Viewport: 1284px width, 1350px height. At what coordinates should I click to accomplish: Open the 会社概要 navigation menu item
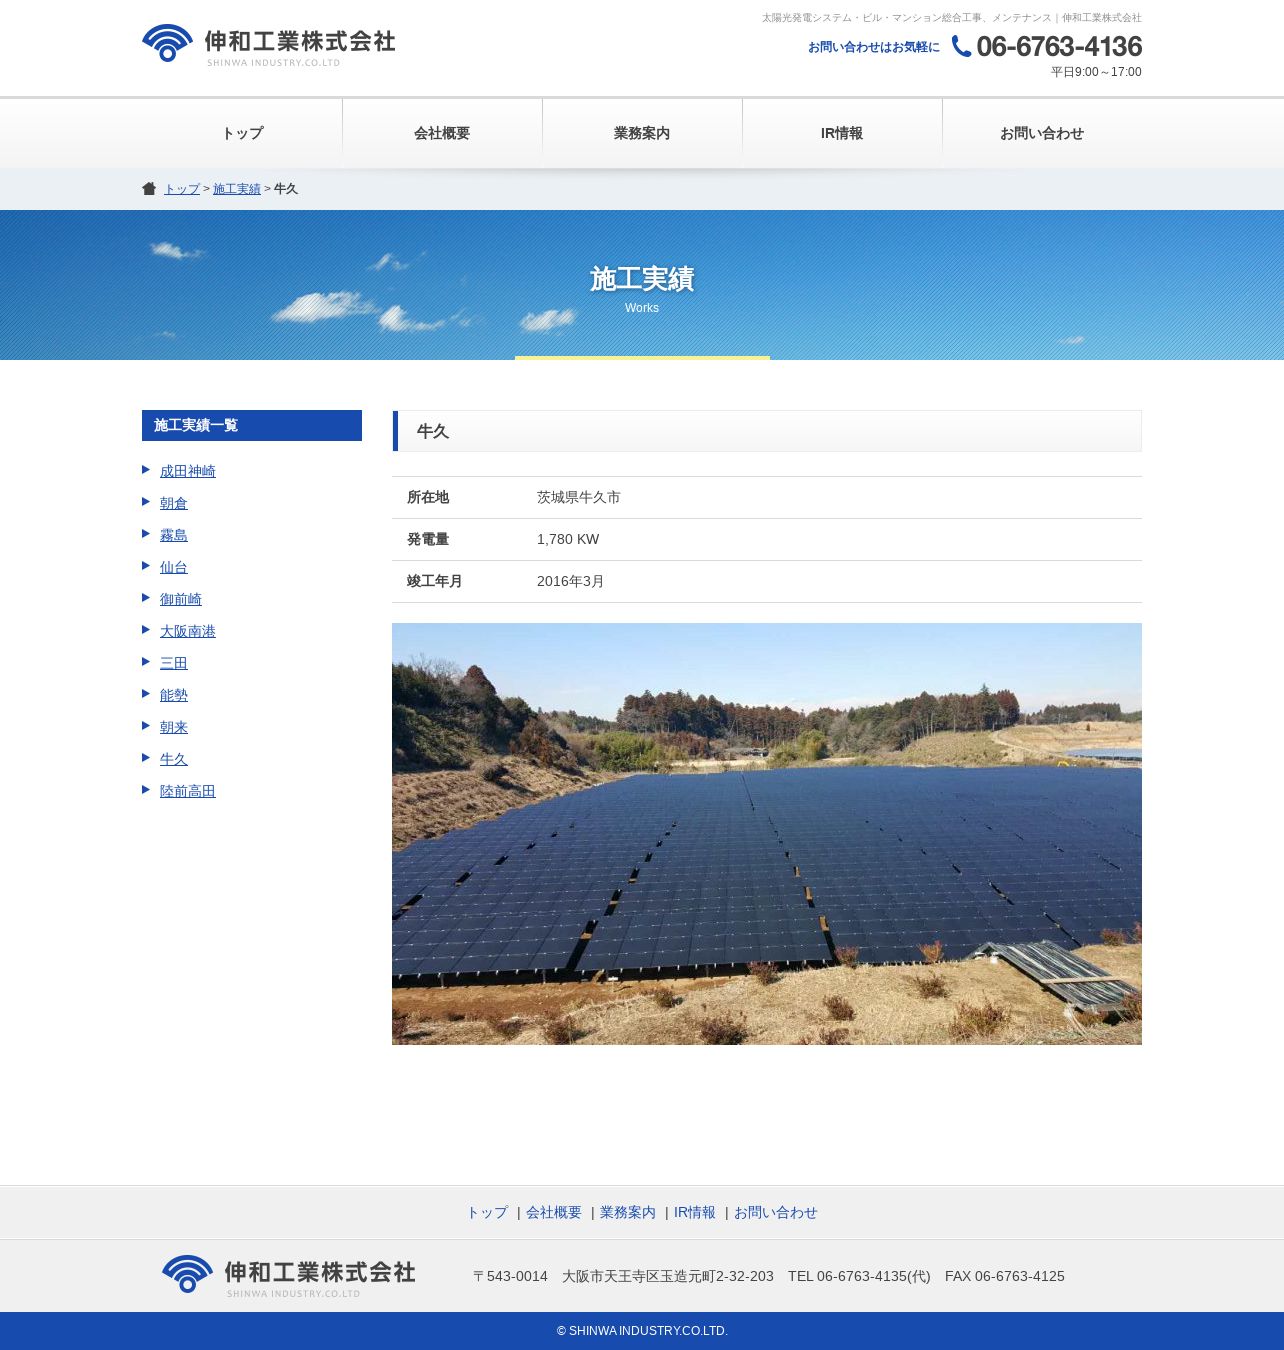coord(442,133)
